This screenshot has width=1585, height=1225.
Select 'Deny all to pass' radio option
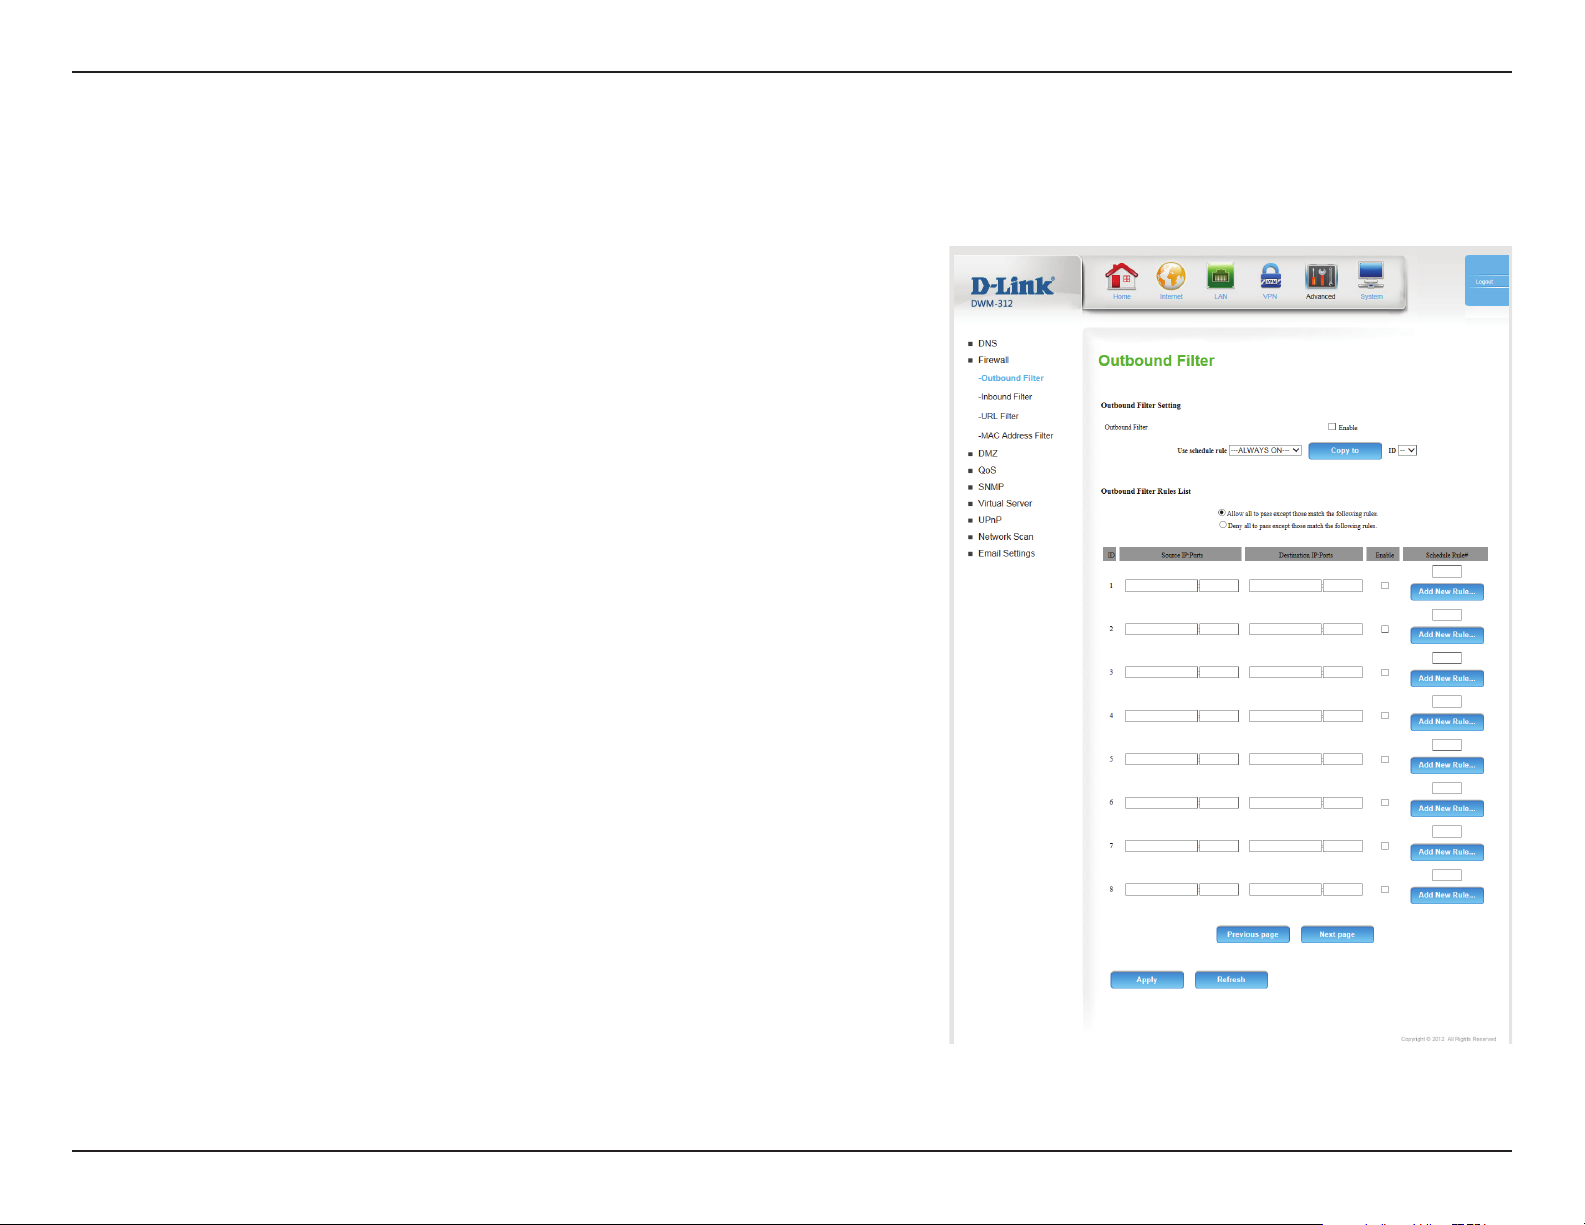[x=1222, y=525]
